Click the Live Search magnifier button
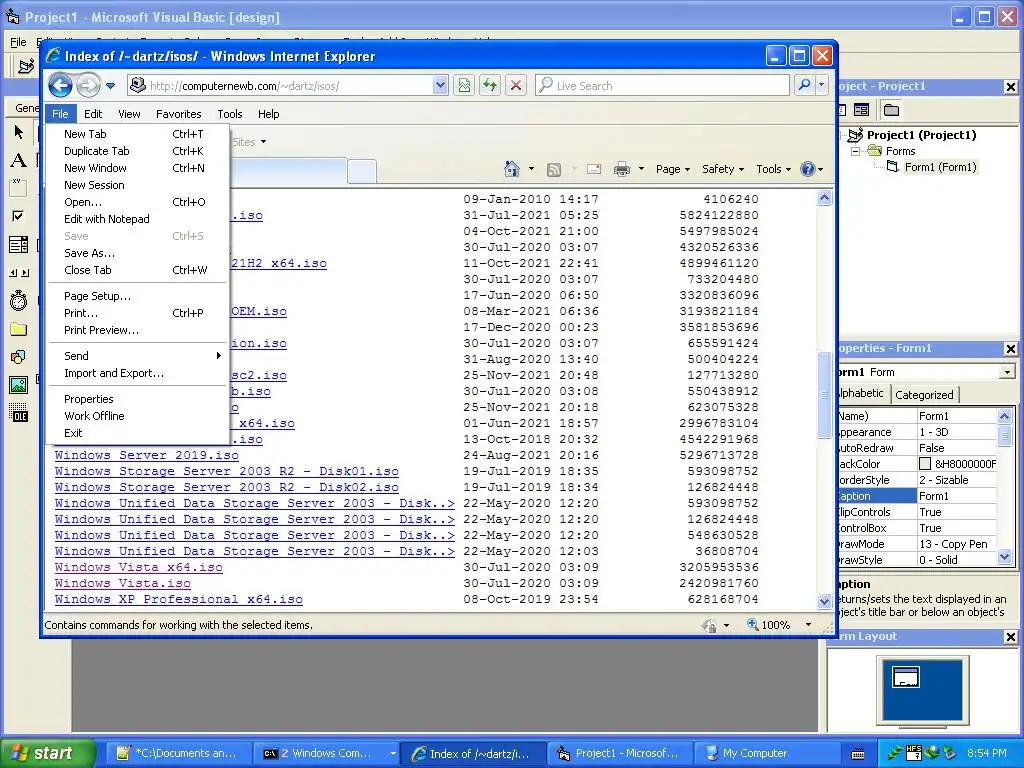The image size is (1024, 768). point(805,85)
